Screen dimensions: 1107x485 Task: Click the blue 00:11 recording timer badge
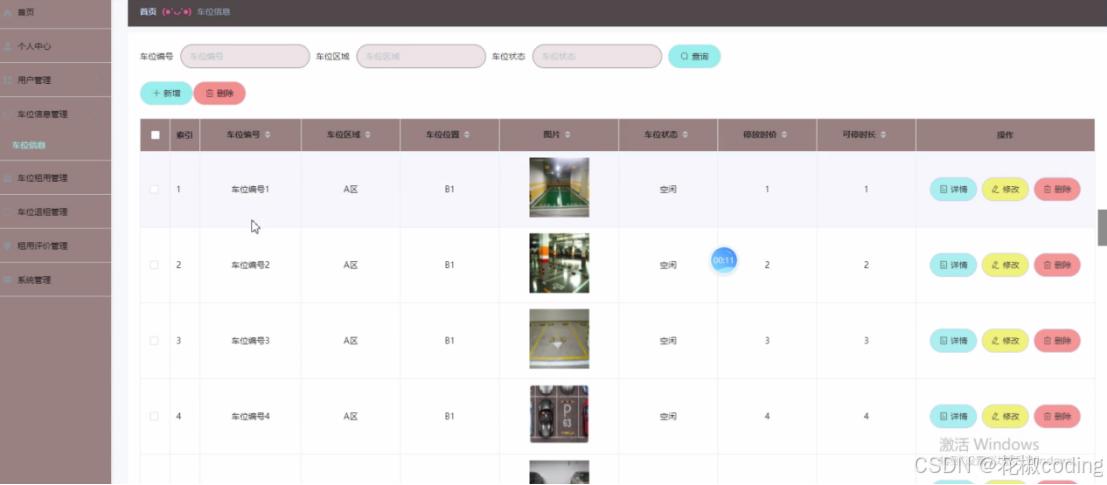724,260
